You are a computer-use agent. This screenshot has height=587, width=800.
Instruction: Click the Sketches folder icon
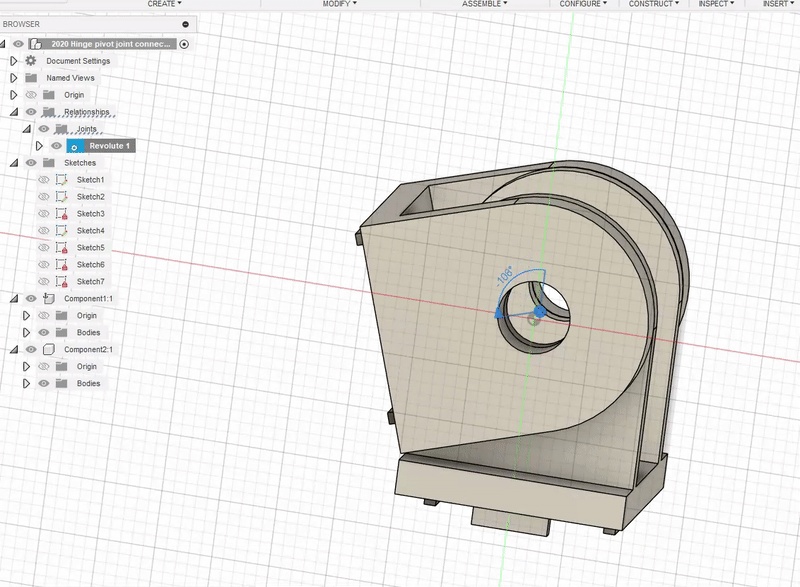point(48,163)
